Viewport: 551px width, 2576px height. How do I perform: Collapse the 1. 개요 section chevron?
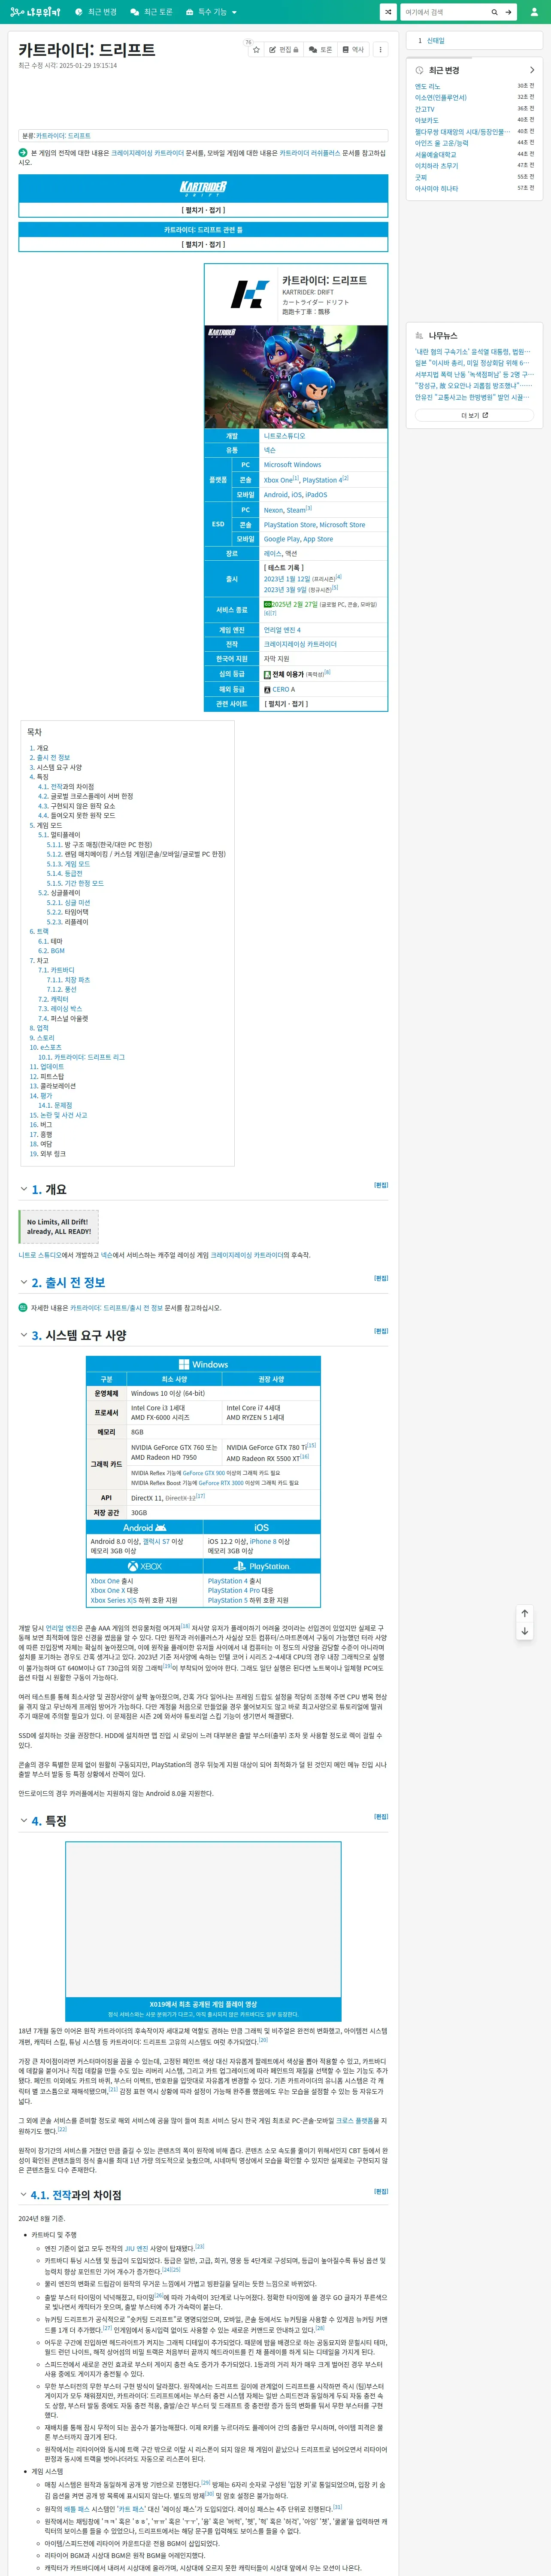24,1189
